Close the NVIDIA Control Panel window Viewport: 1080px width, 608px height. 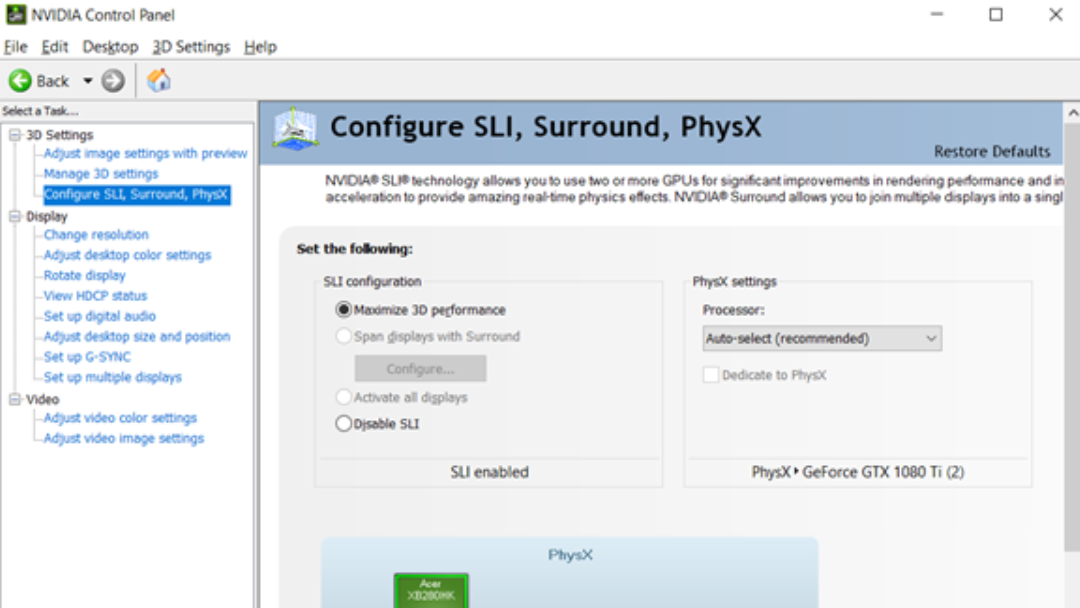click(x=1056, y=14)
